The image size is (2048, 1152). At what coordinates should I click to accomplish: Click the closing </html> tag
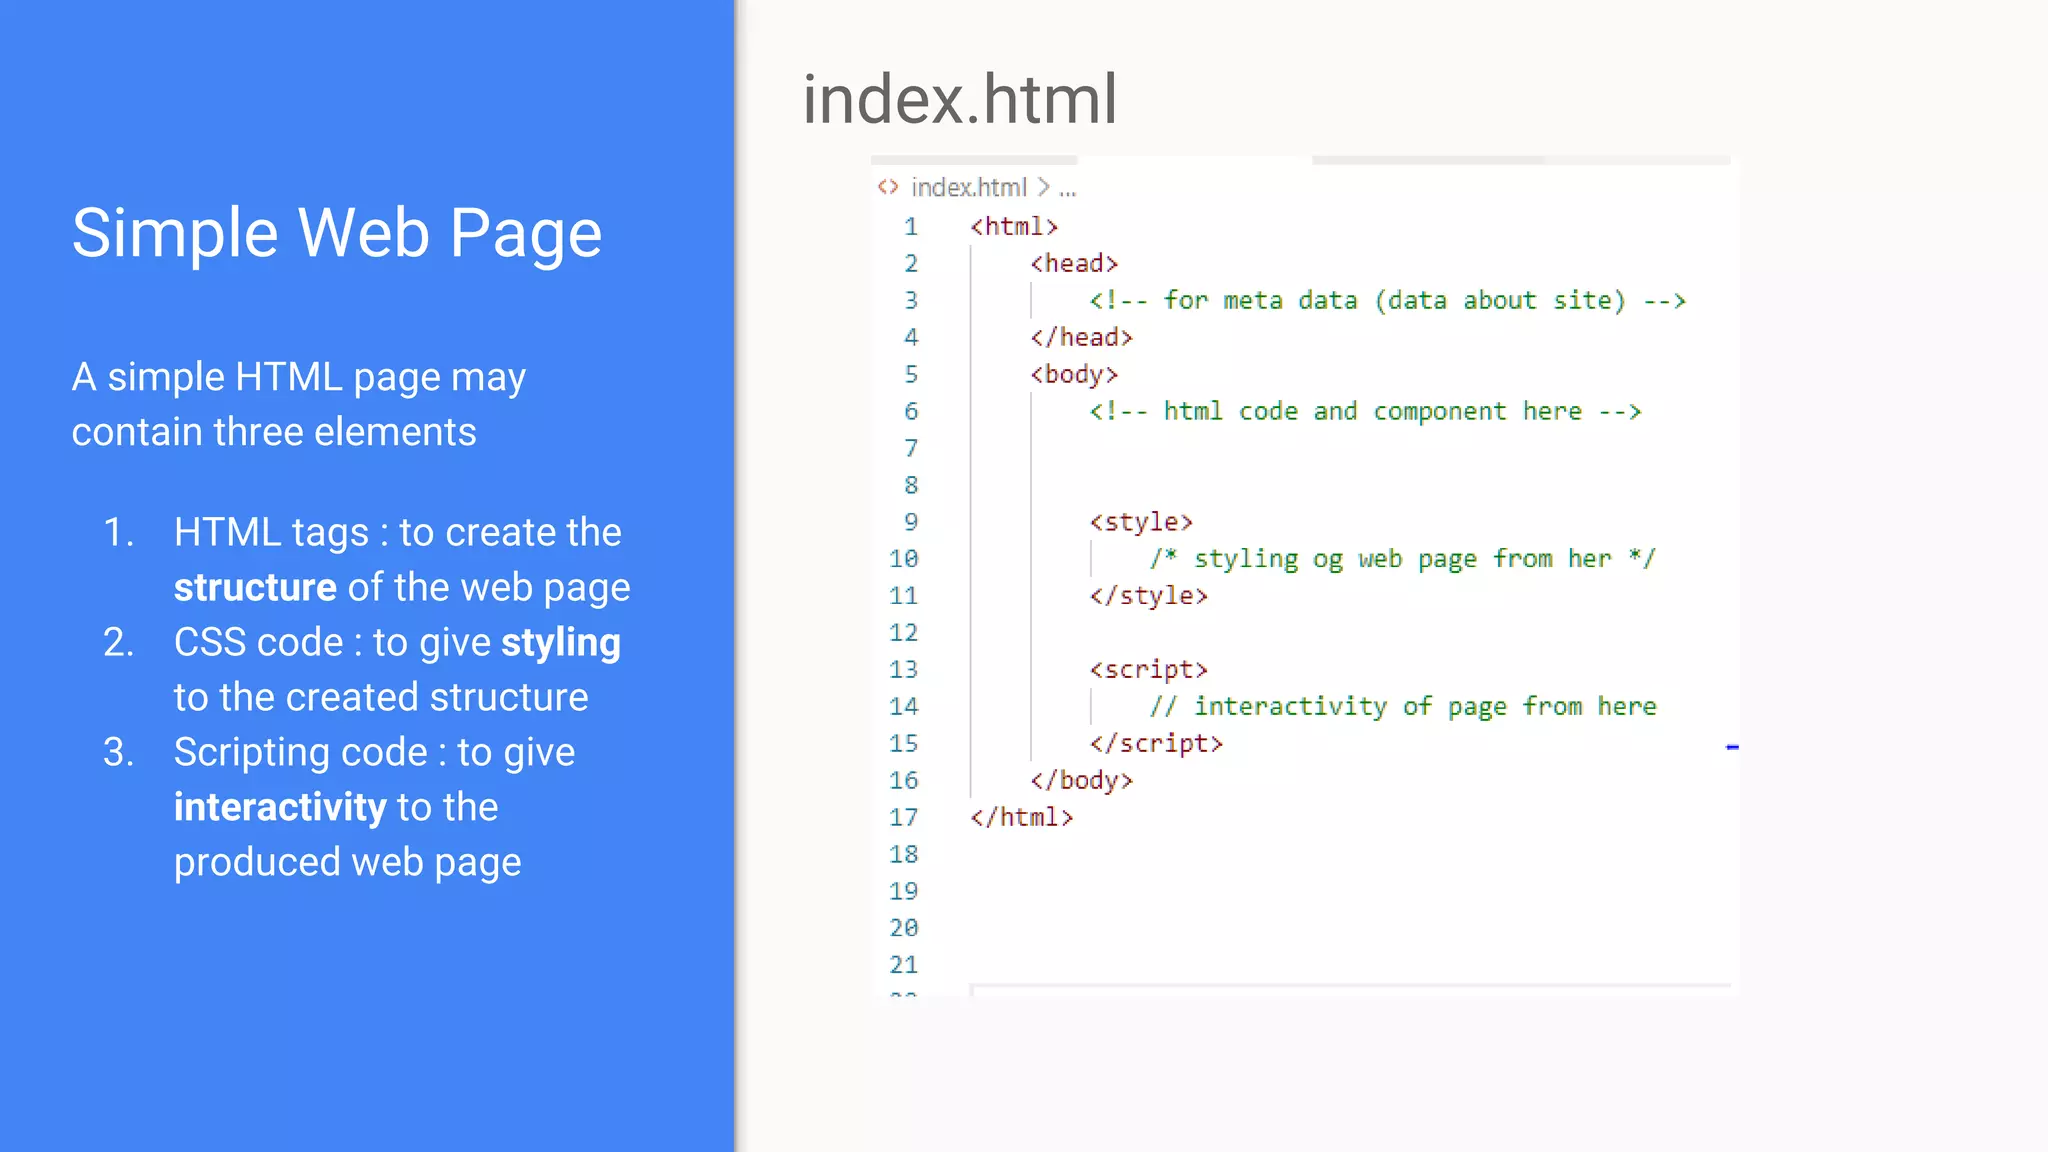coord(1021,818)
